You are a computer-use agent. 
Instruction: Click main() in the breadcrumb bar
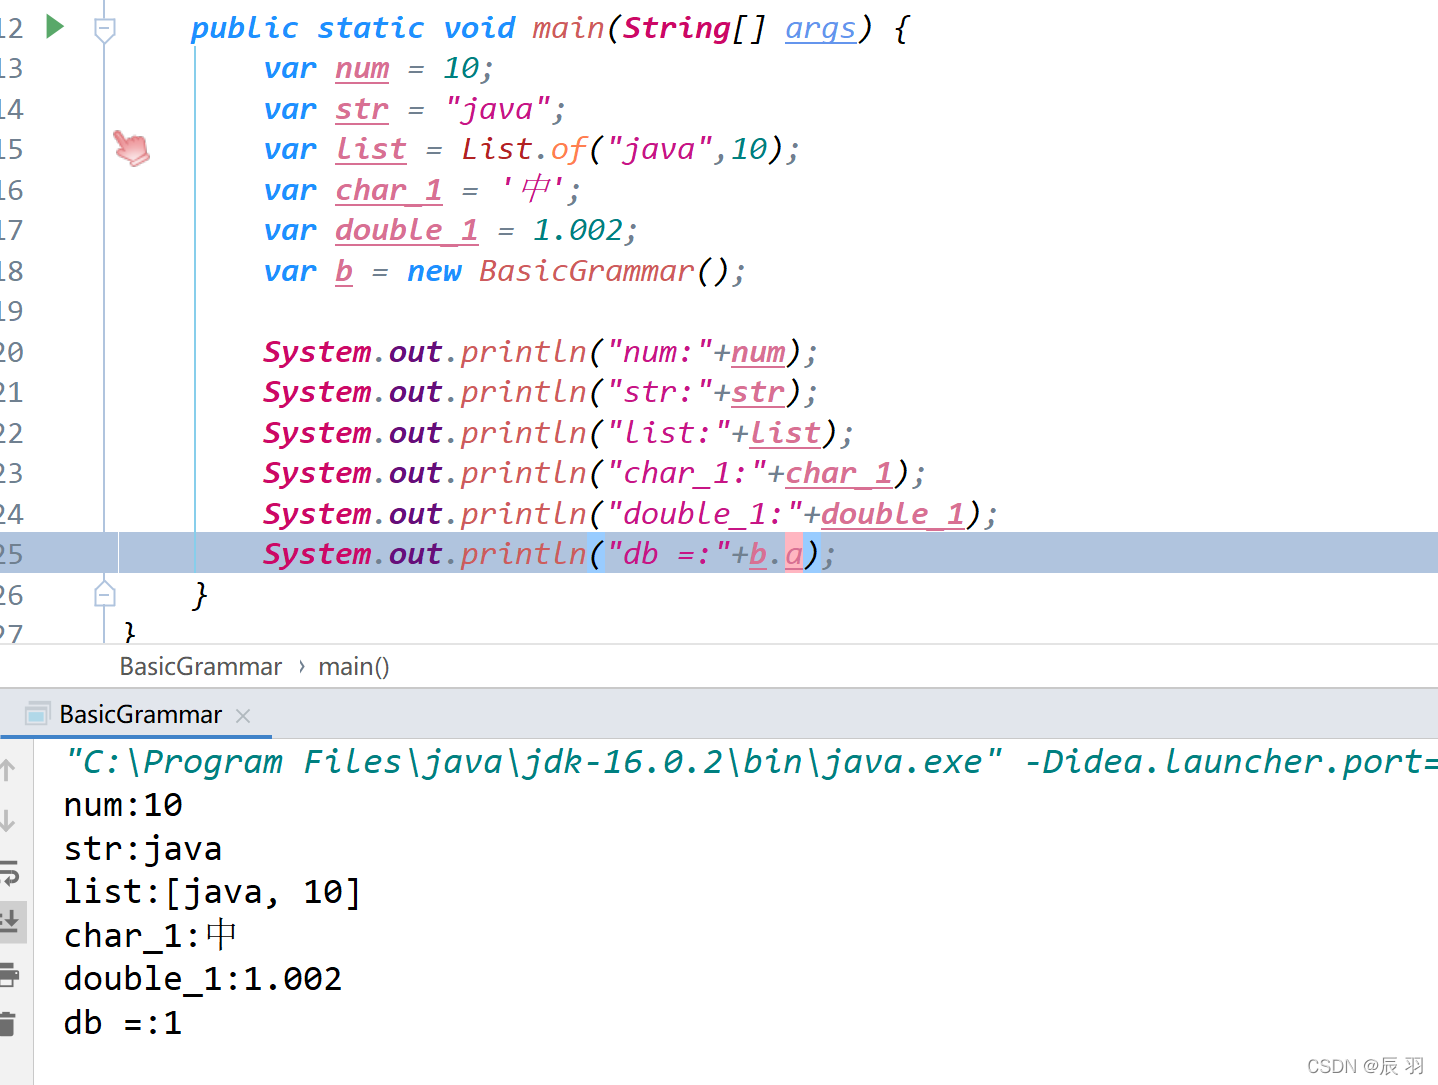pos(353,667)
